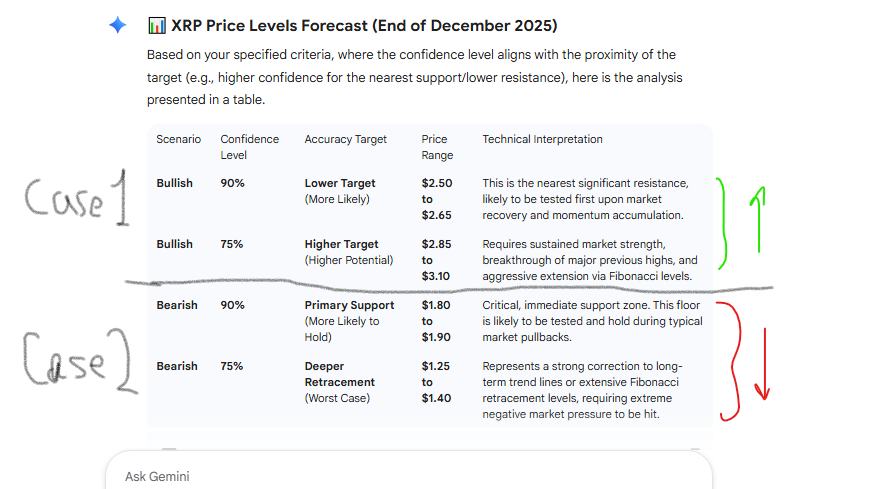Image resolution: width=887 pixels, height=489 pixels.
Task: Click the Technical Interpretation column header
Action: coord(542,139)
